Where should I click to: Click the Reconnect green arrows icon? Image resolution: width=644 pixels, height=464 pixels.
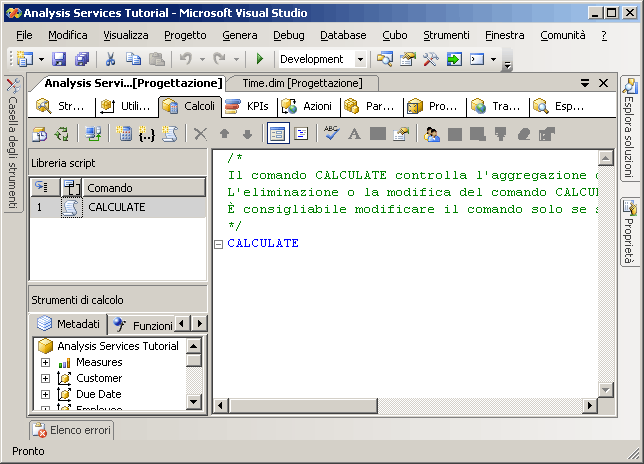coord(62,134)
